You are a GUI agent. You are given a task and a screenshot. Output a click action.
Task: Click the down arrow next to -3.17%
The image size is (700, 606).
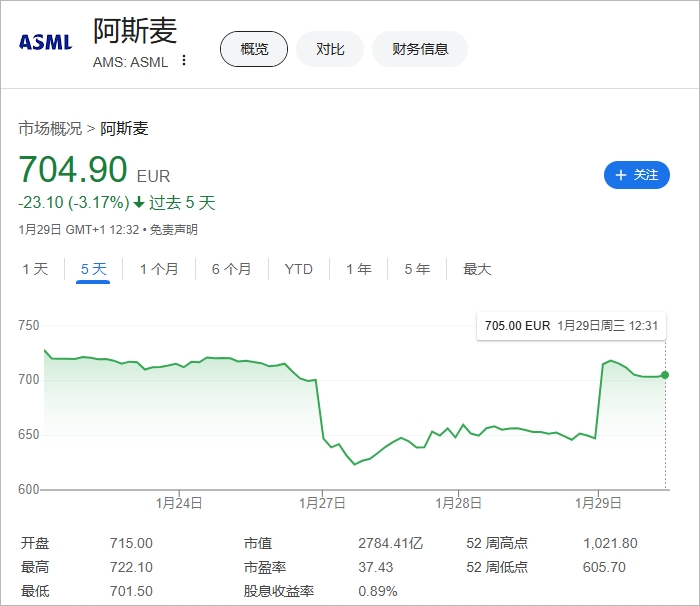138,203
